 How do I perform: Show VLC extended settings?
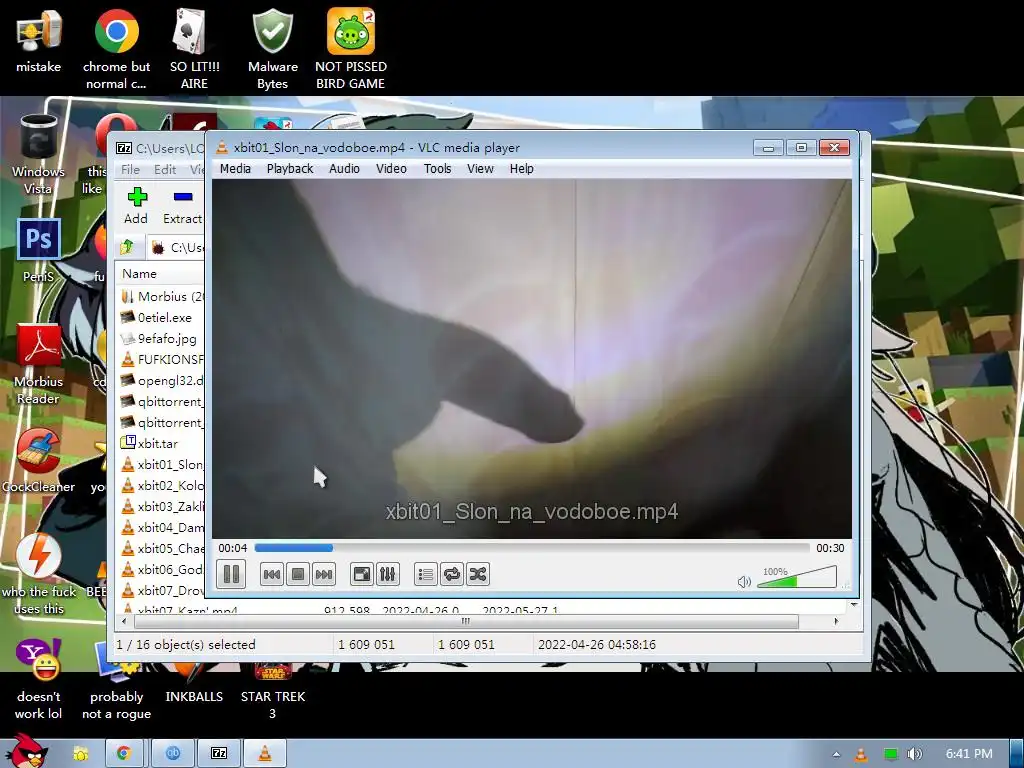[387, 574]
